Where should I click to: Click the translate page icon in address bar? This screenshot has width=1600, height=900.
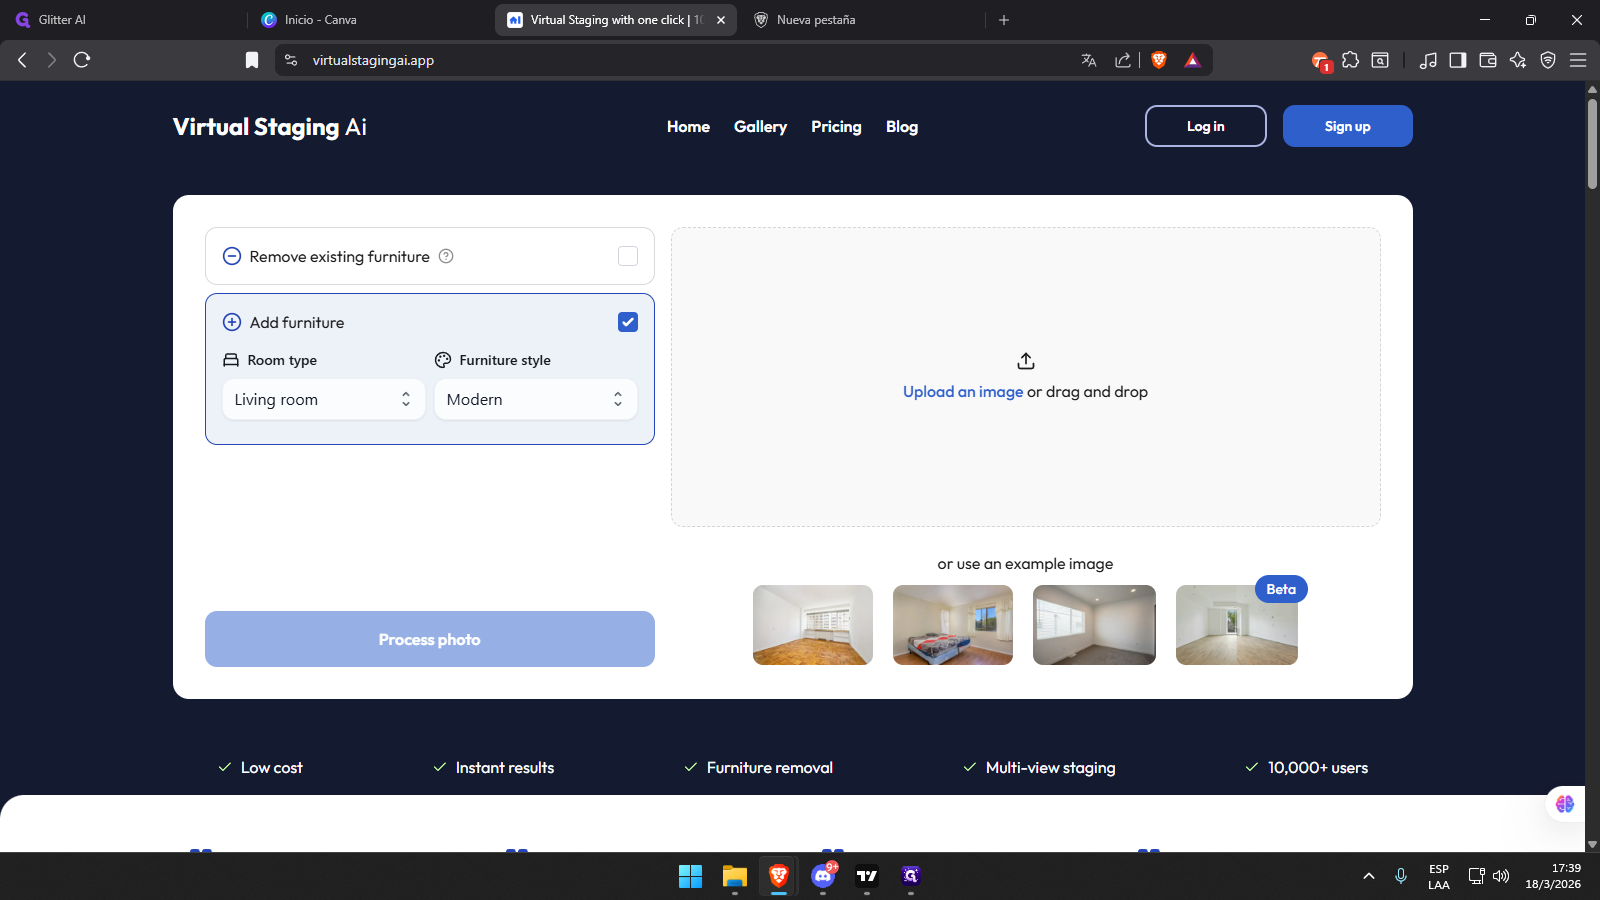point(1089,60)
